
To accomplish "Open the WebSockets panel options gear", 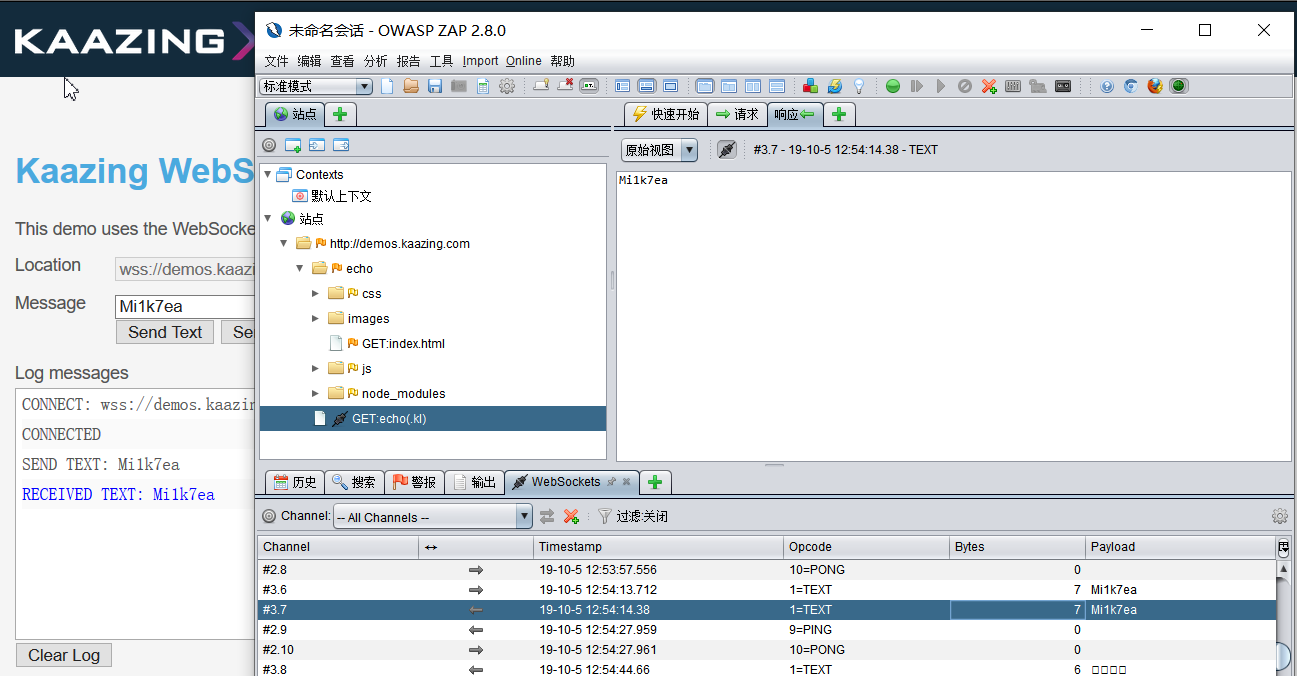I will 1279,516.
